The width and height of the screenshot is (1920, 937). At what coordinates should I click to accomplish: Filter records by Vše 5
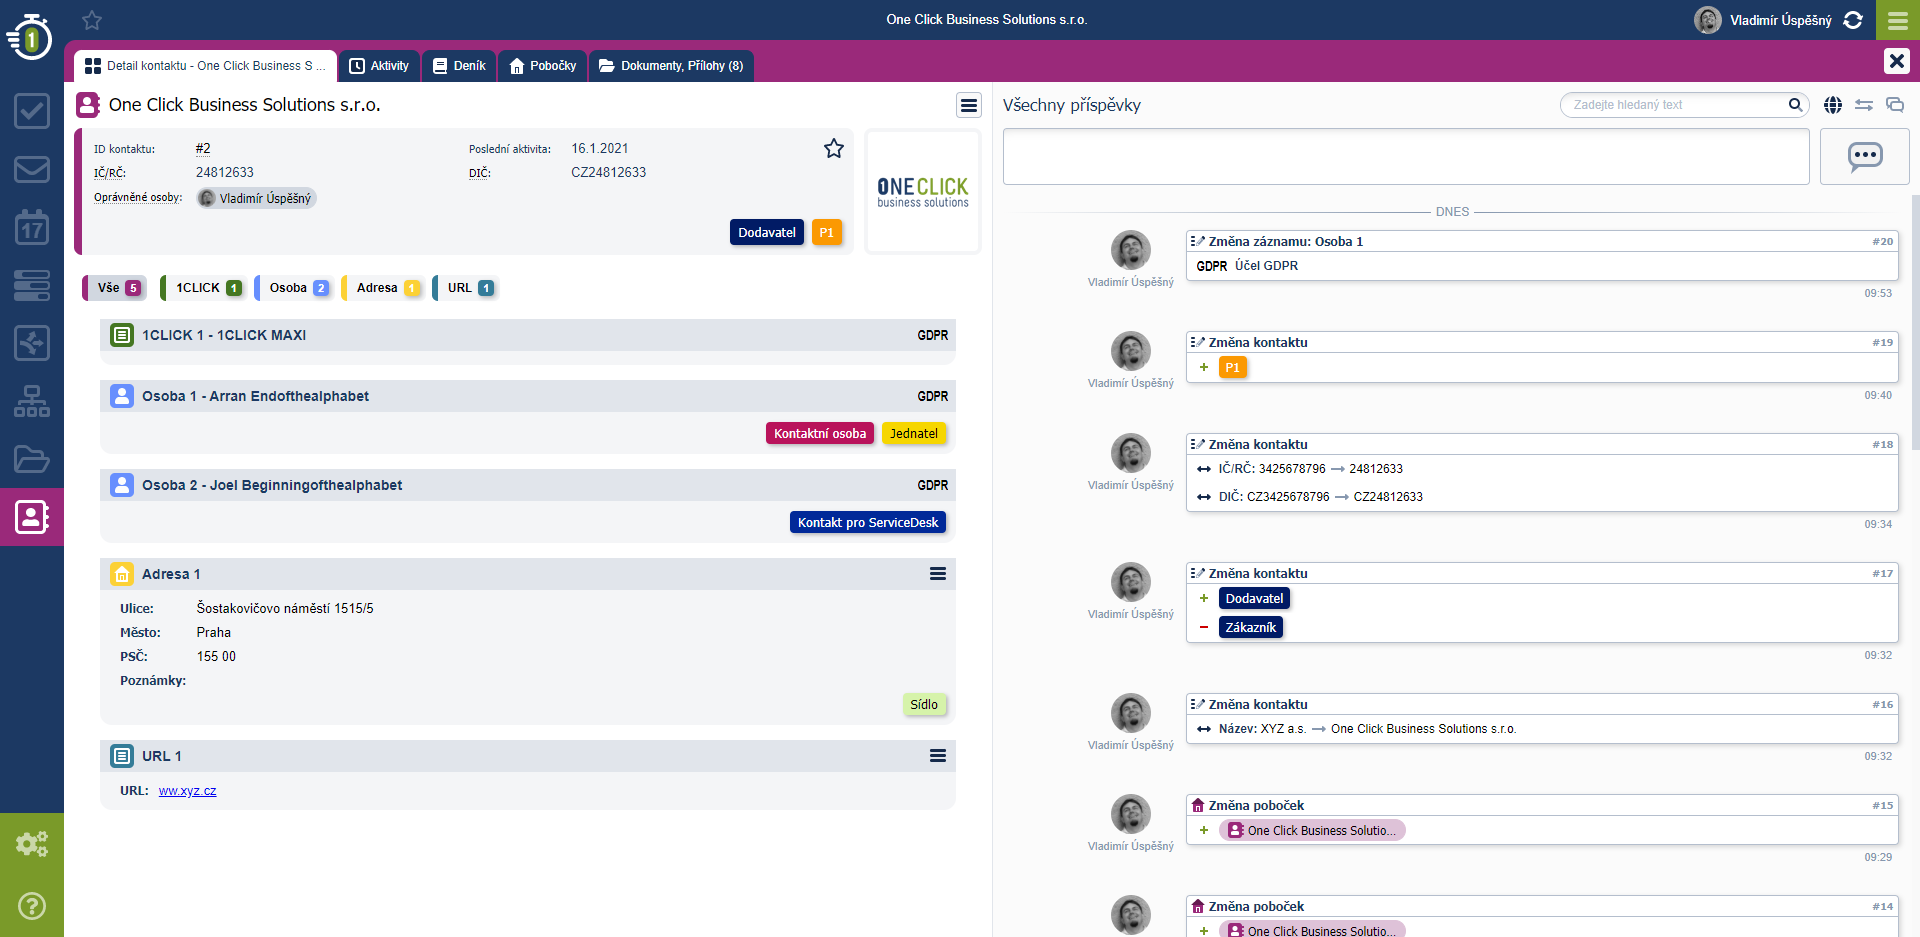(x=116, y=288)
